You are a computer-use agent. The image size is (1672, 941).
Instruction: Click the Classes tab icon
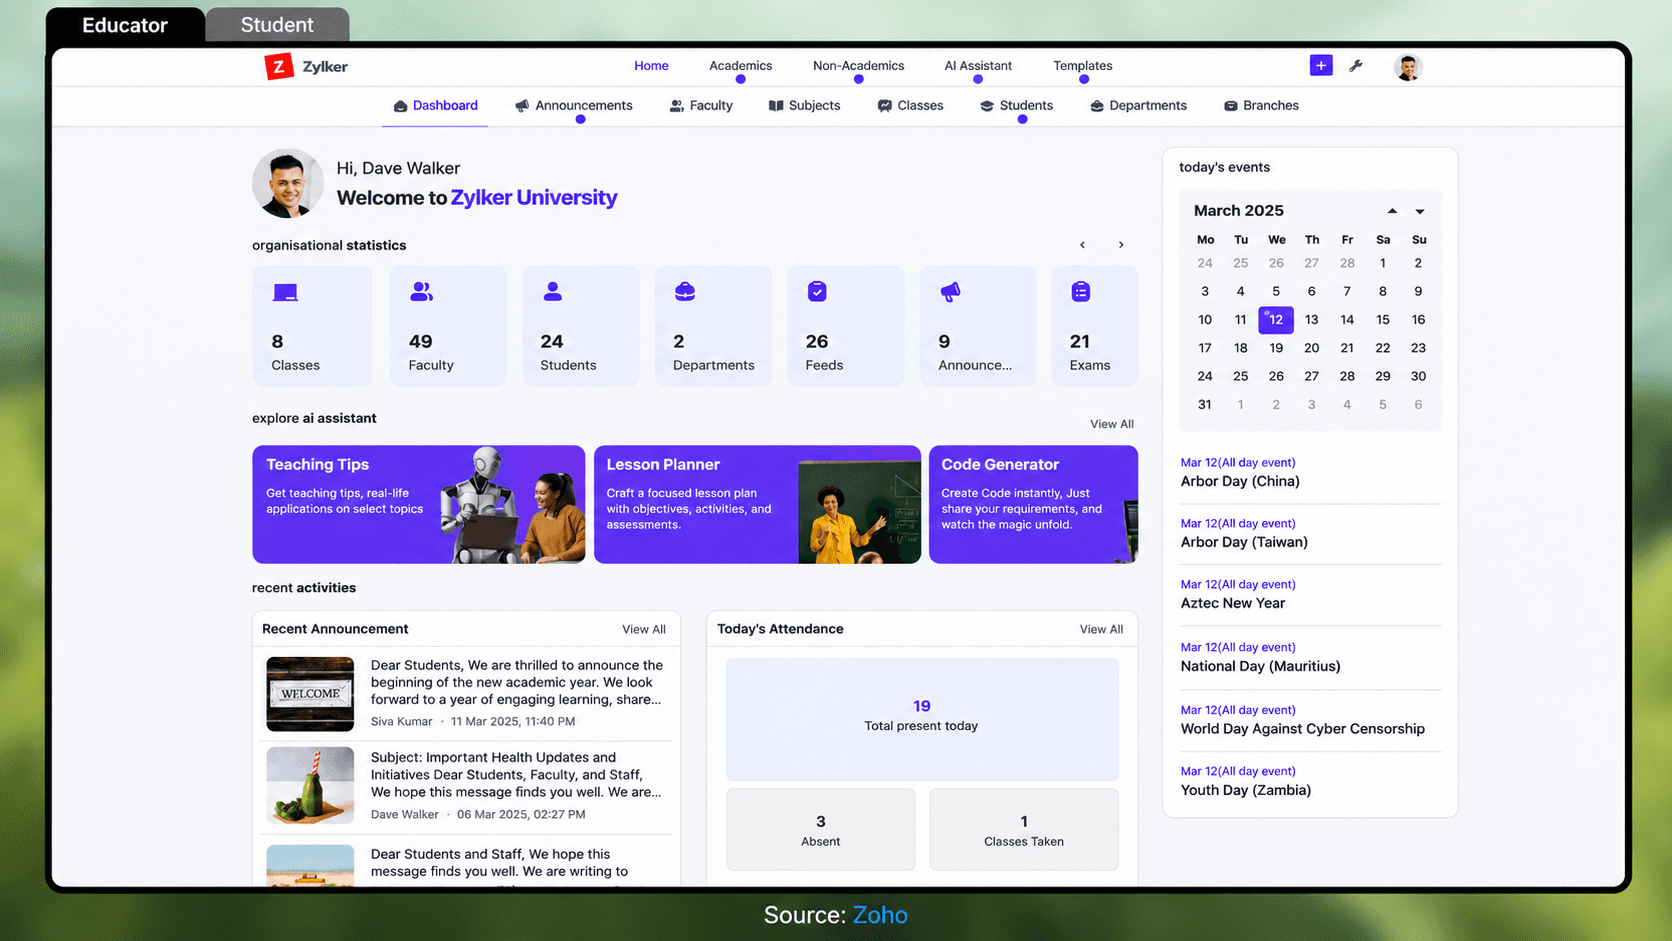[x=885, y=106]
